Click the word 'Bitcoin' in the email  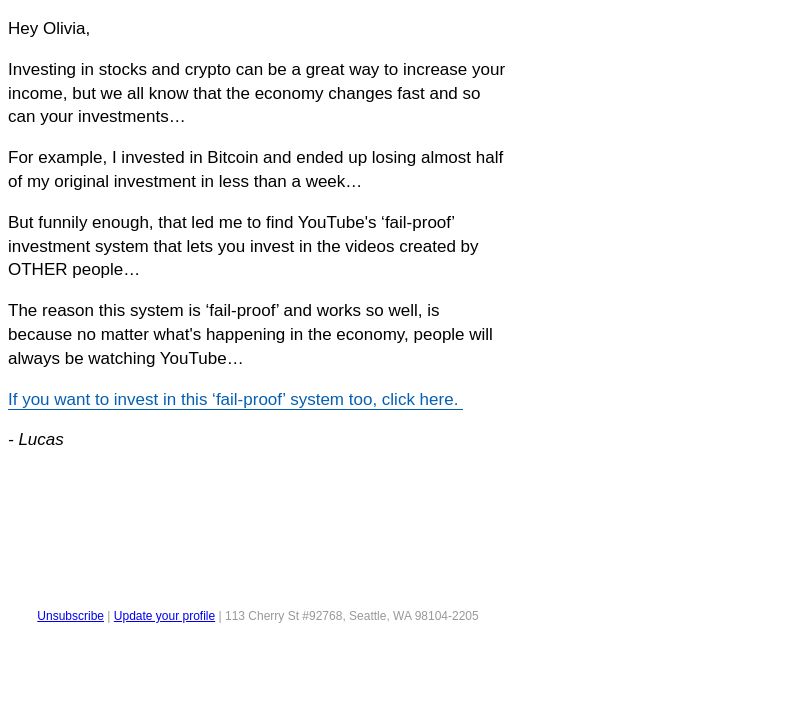click(233, 157)
